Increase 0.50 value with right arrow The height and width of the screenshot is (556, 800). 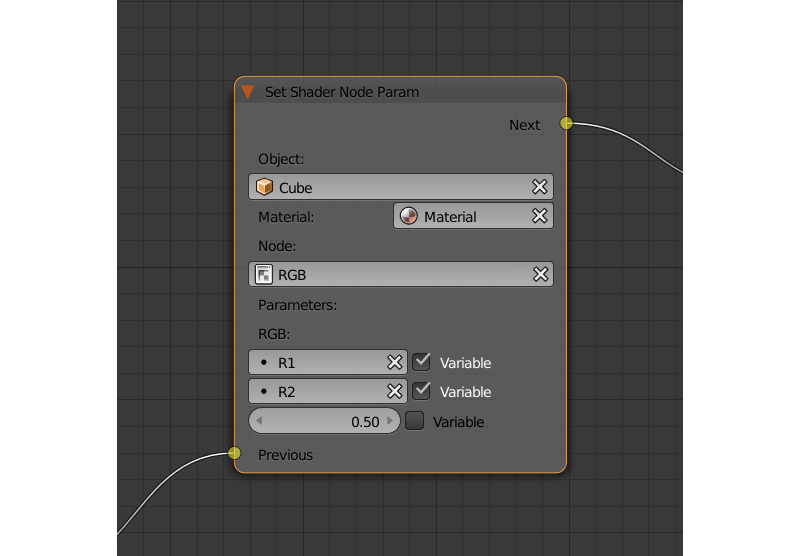[x=390, y=421]
